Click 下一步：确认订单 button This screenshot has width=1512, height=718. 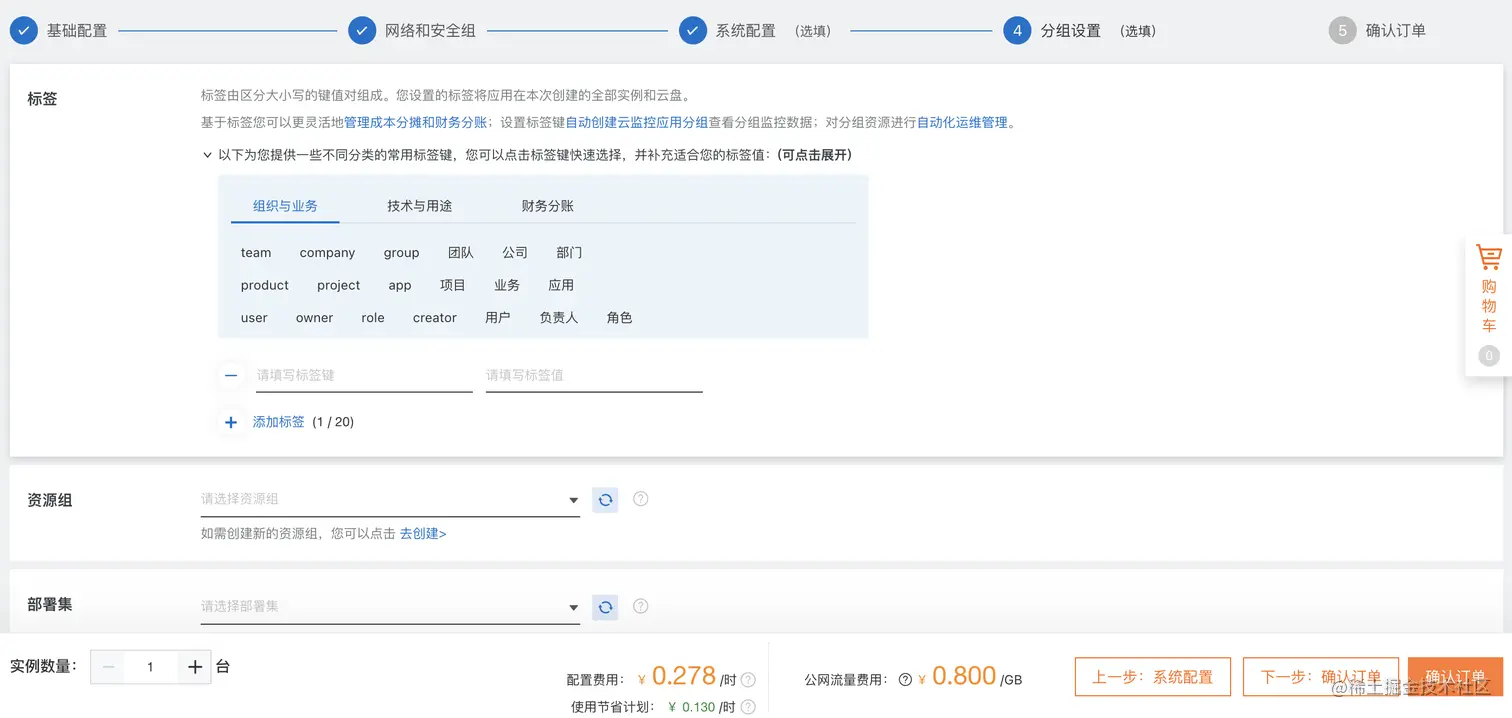click(1321, 676)
